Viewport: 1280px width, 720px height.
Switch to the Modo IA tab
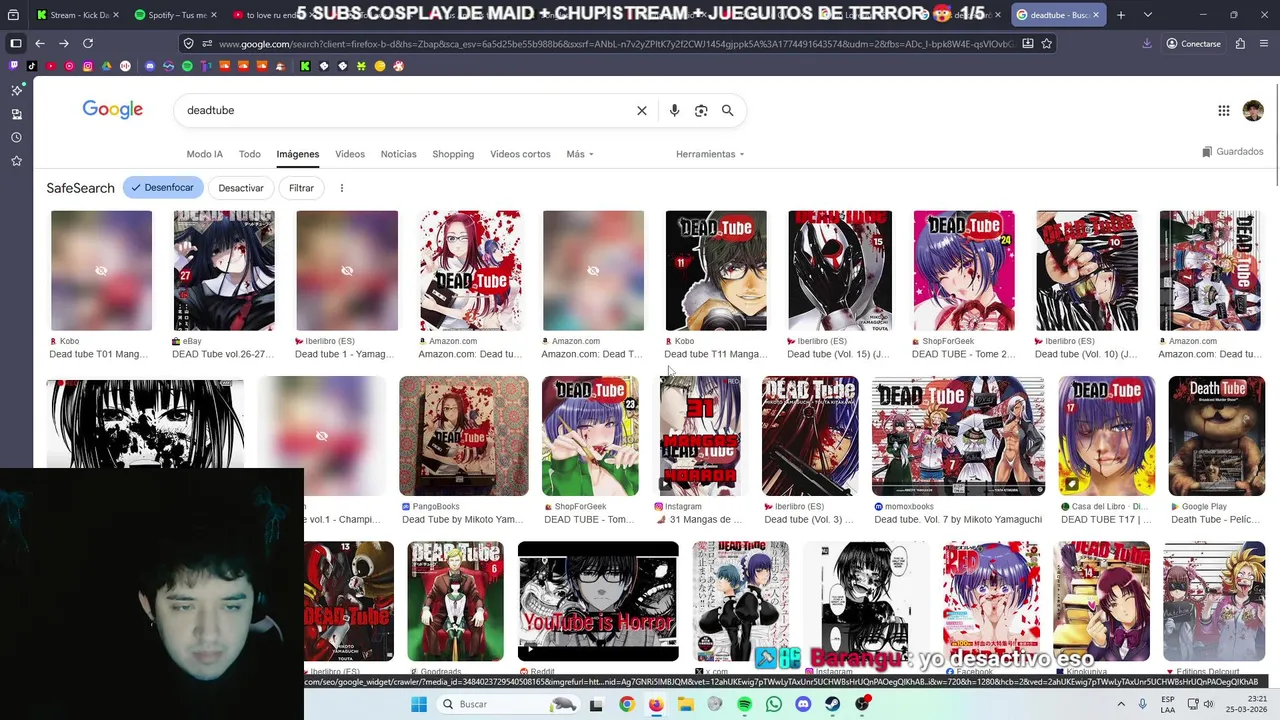click(x=204, y=154)
